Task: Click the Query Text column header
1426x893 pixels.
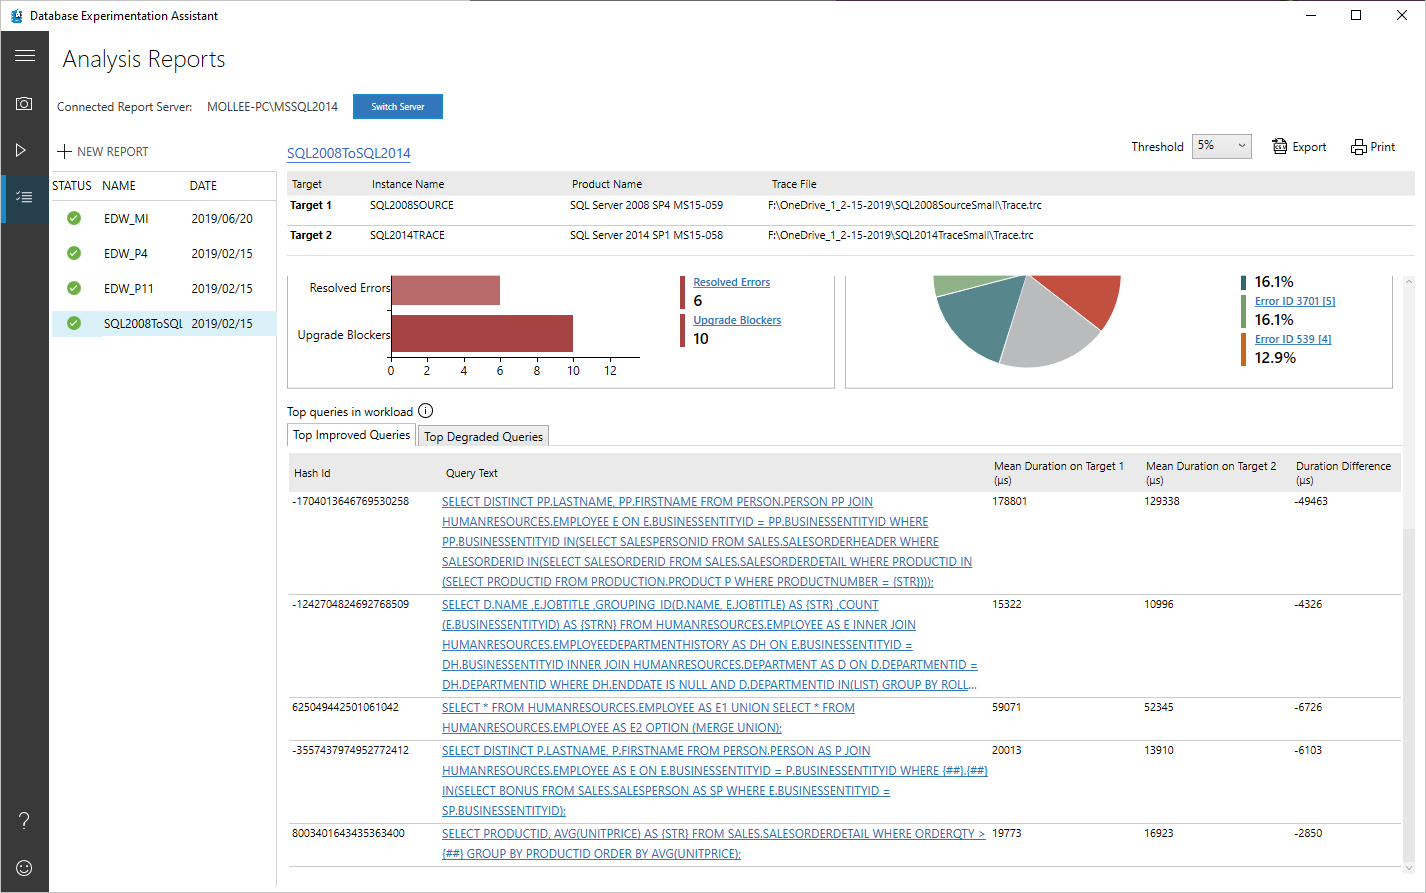Action: click(472, 473)
